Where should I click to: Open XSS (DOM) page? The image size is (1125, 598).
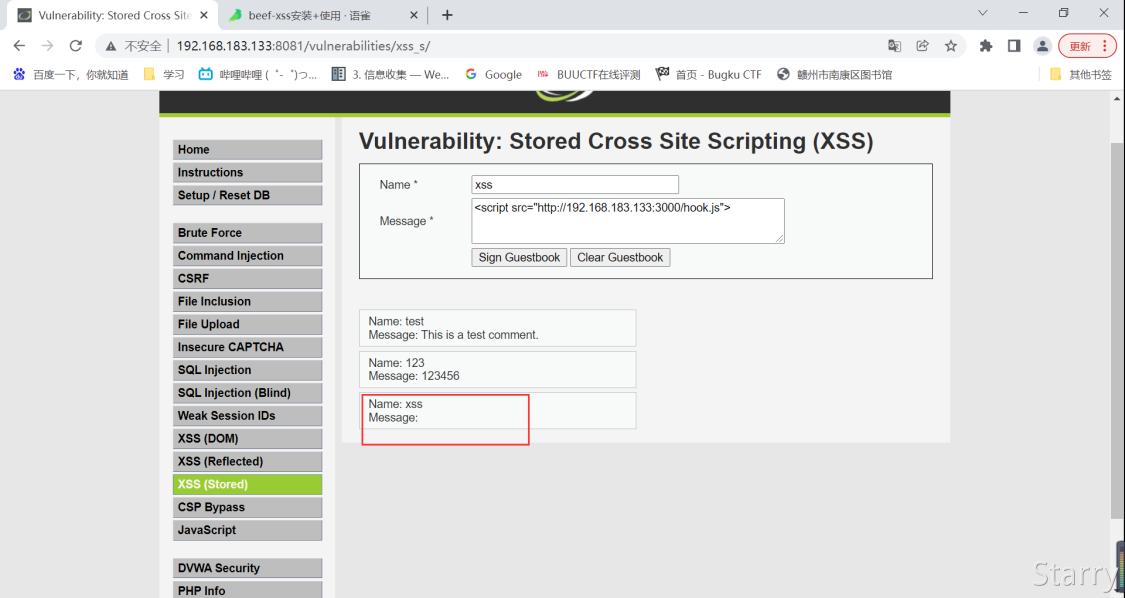click(x=248, y=439)
